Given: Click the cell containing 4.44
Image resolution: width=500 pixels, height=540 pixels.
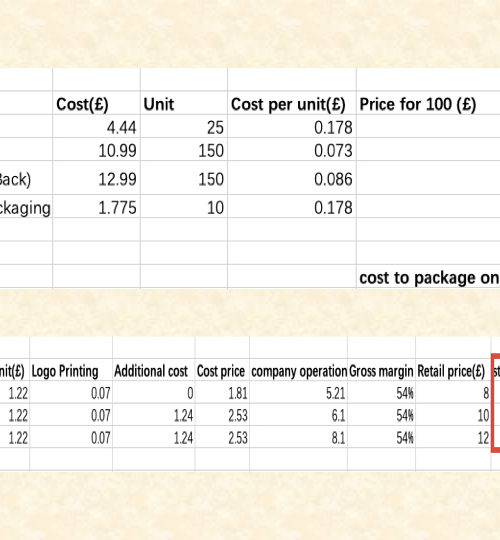Looking at the screenshot, I should coord(96,127).
